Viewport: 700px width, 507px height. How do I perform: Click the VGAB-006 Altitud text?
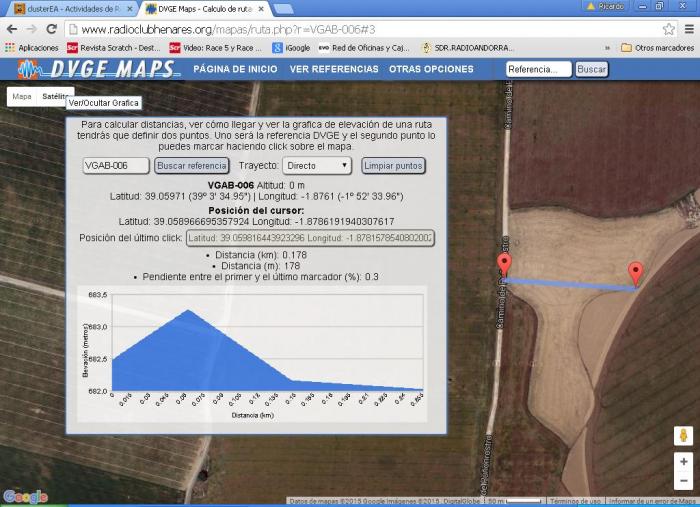[256, 185]
